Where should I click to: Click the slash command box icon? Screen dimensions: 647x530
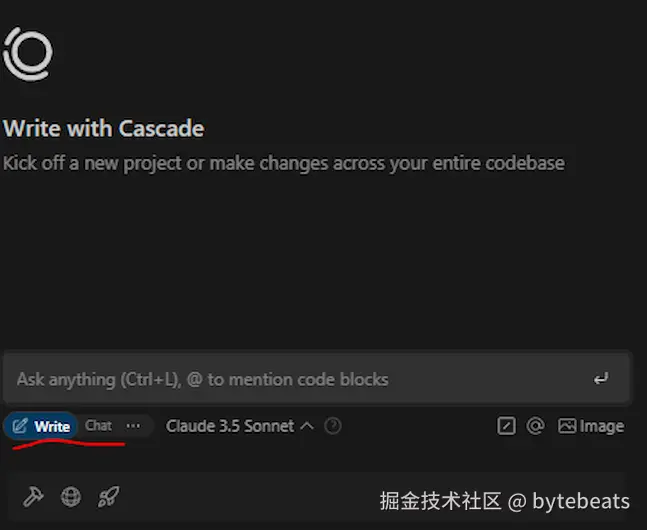click(x=506, y=426)
